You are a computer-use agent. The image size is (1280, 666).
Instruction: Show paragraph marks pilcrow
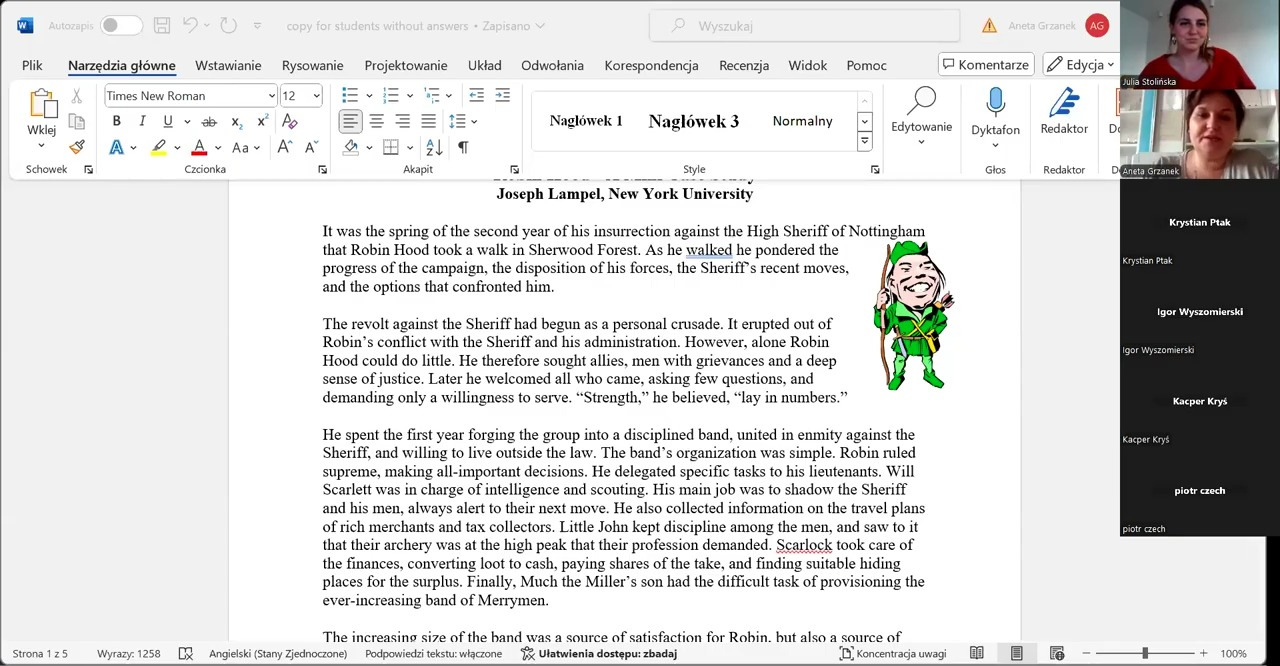pos(463,147)
